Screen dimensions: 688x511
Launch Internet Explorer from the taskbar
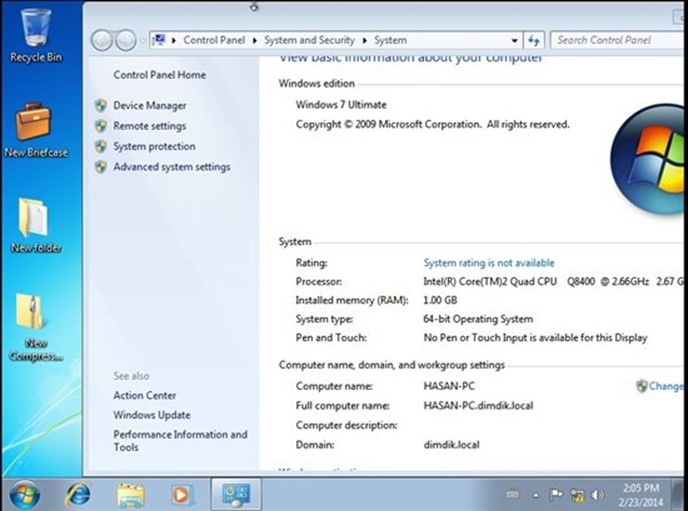pyautogui.click(x=78, y=495)
